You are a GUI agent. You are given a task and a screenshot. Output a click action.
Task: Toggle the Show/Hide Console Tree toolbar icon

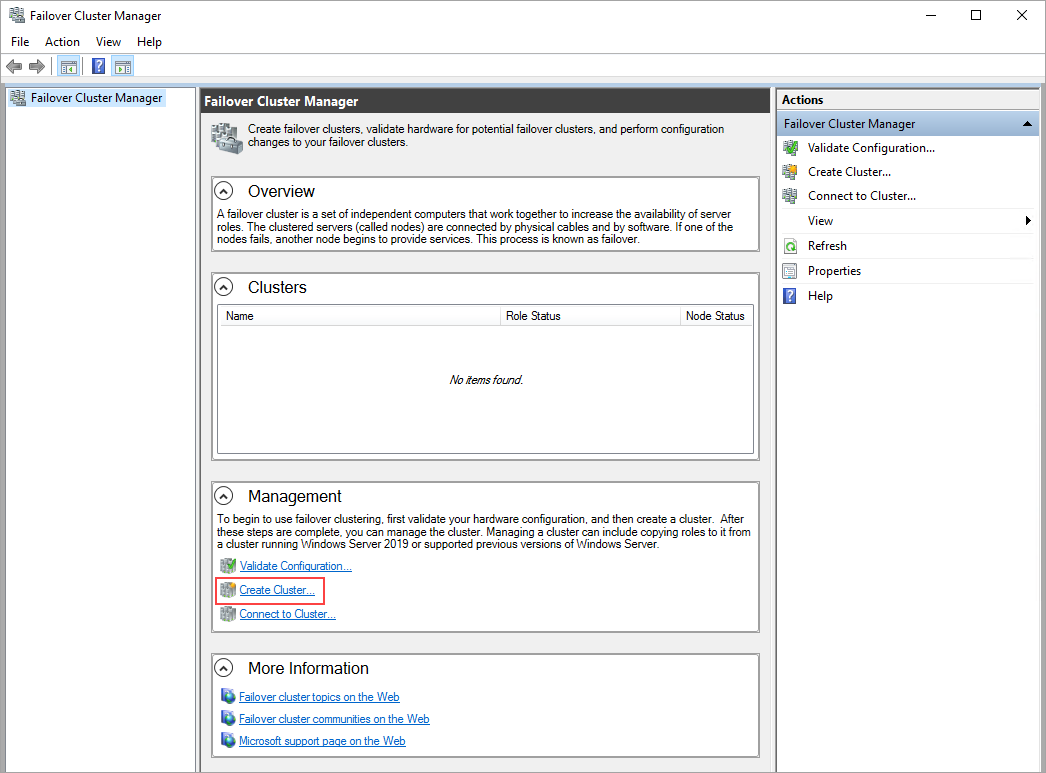pos(69,67)
